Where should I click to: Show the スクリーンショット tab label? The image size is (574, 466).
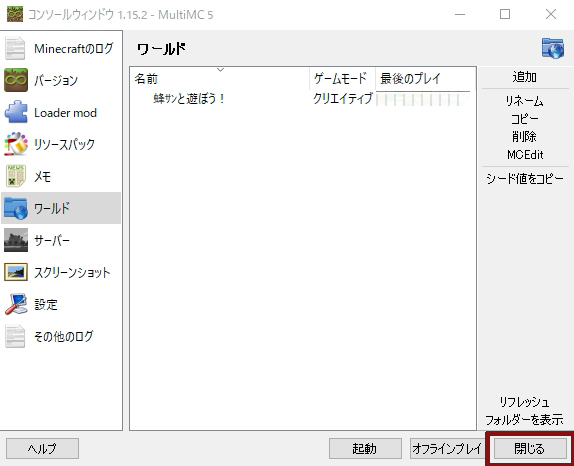click(72, 272)
